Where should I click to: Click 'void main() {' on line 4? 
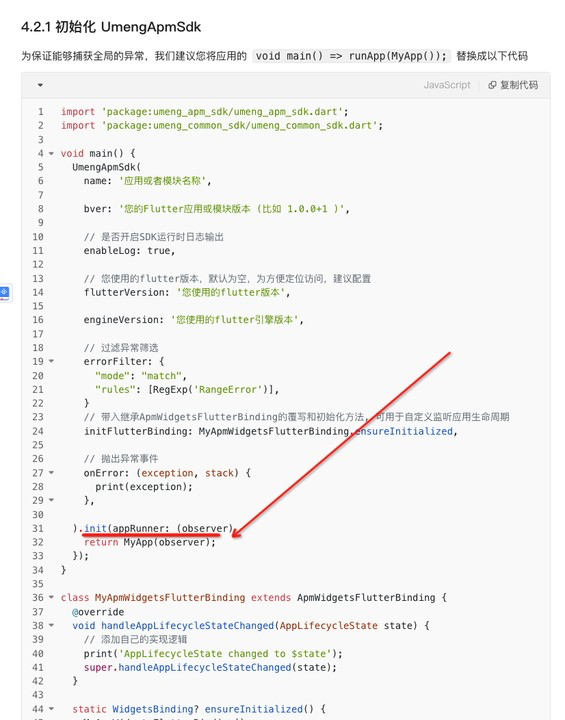click(x=98, y=153)
